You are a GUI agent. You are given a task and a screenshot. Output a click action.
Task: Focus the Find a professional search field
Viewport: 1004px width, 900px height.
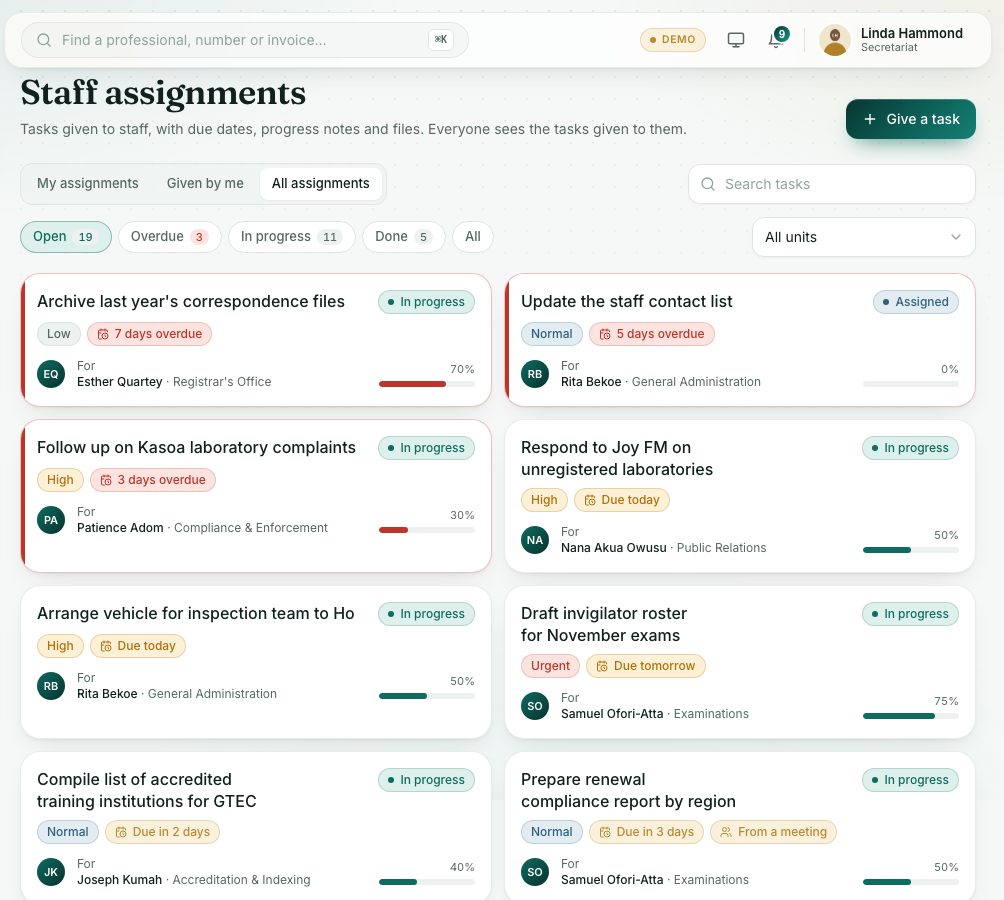point(245,40)
